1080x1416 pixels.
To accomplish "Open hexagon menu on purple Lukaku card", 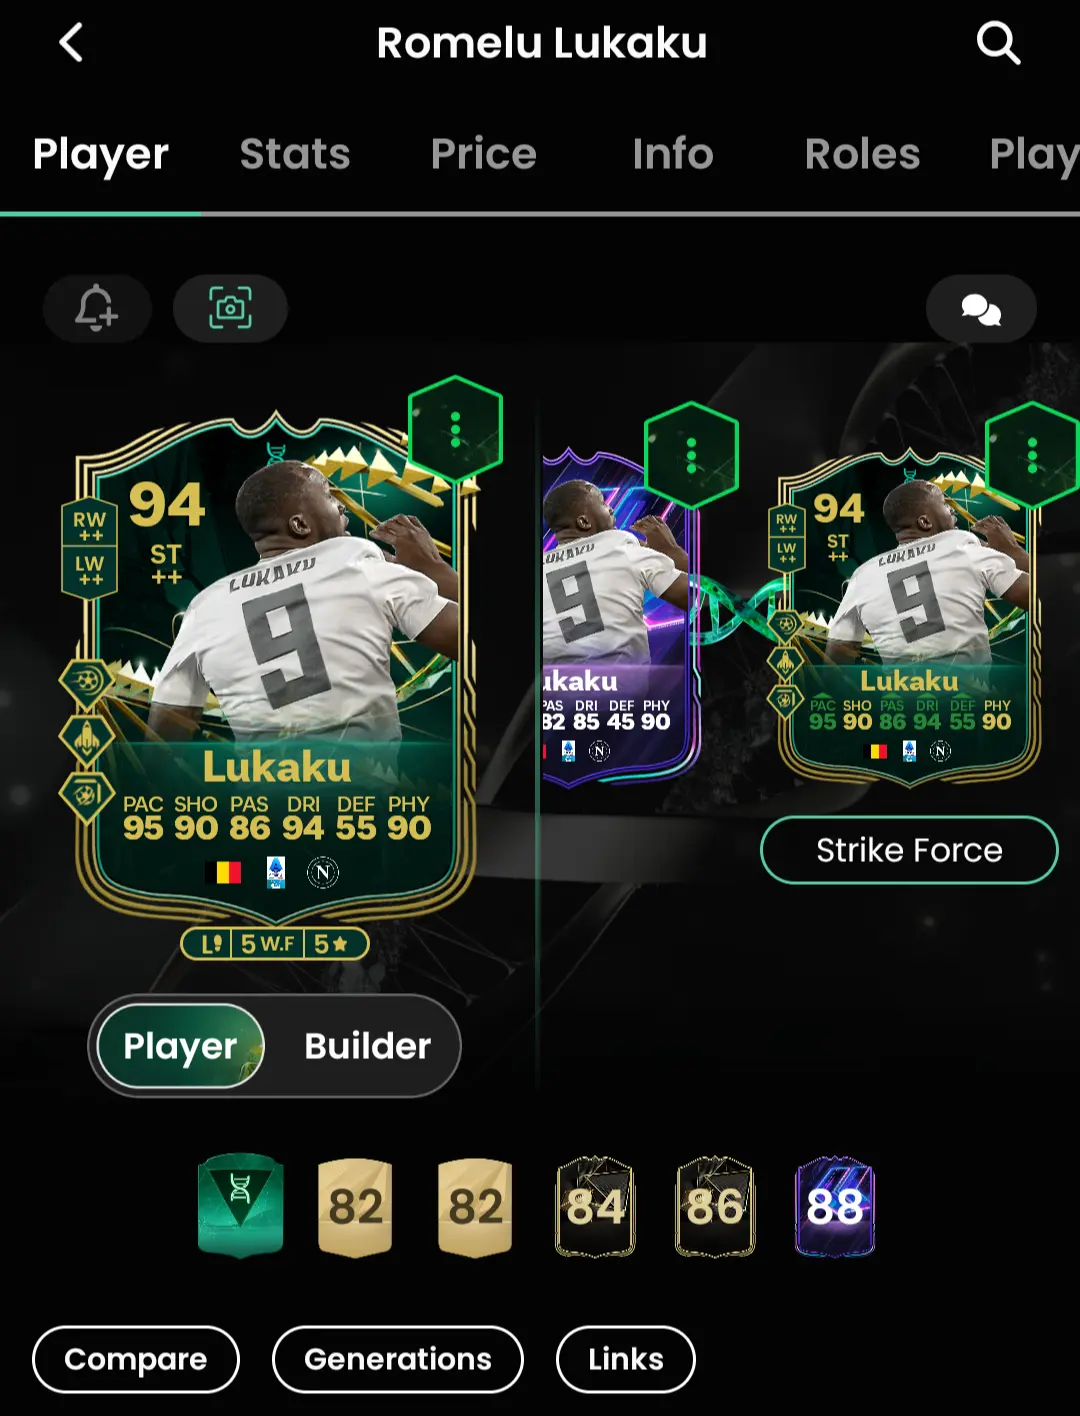I will [x=691, y=455].
